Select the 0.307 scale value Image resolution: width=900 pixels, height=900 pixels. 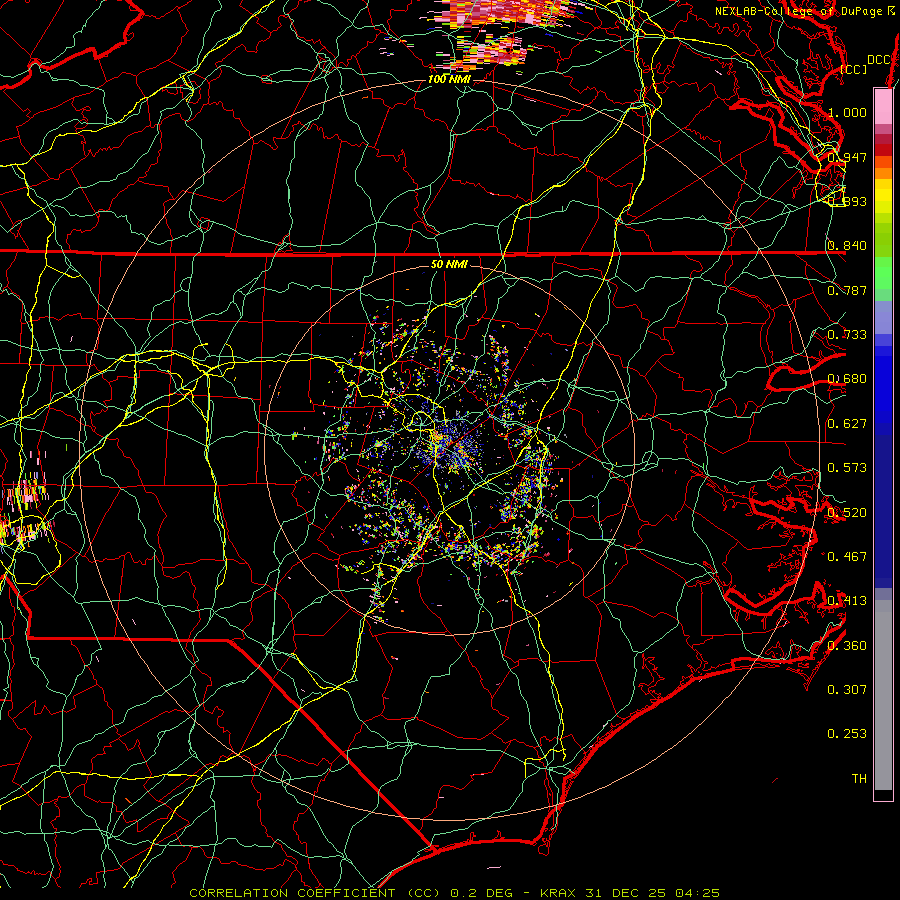point(847,690)
